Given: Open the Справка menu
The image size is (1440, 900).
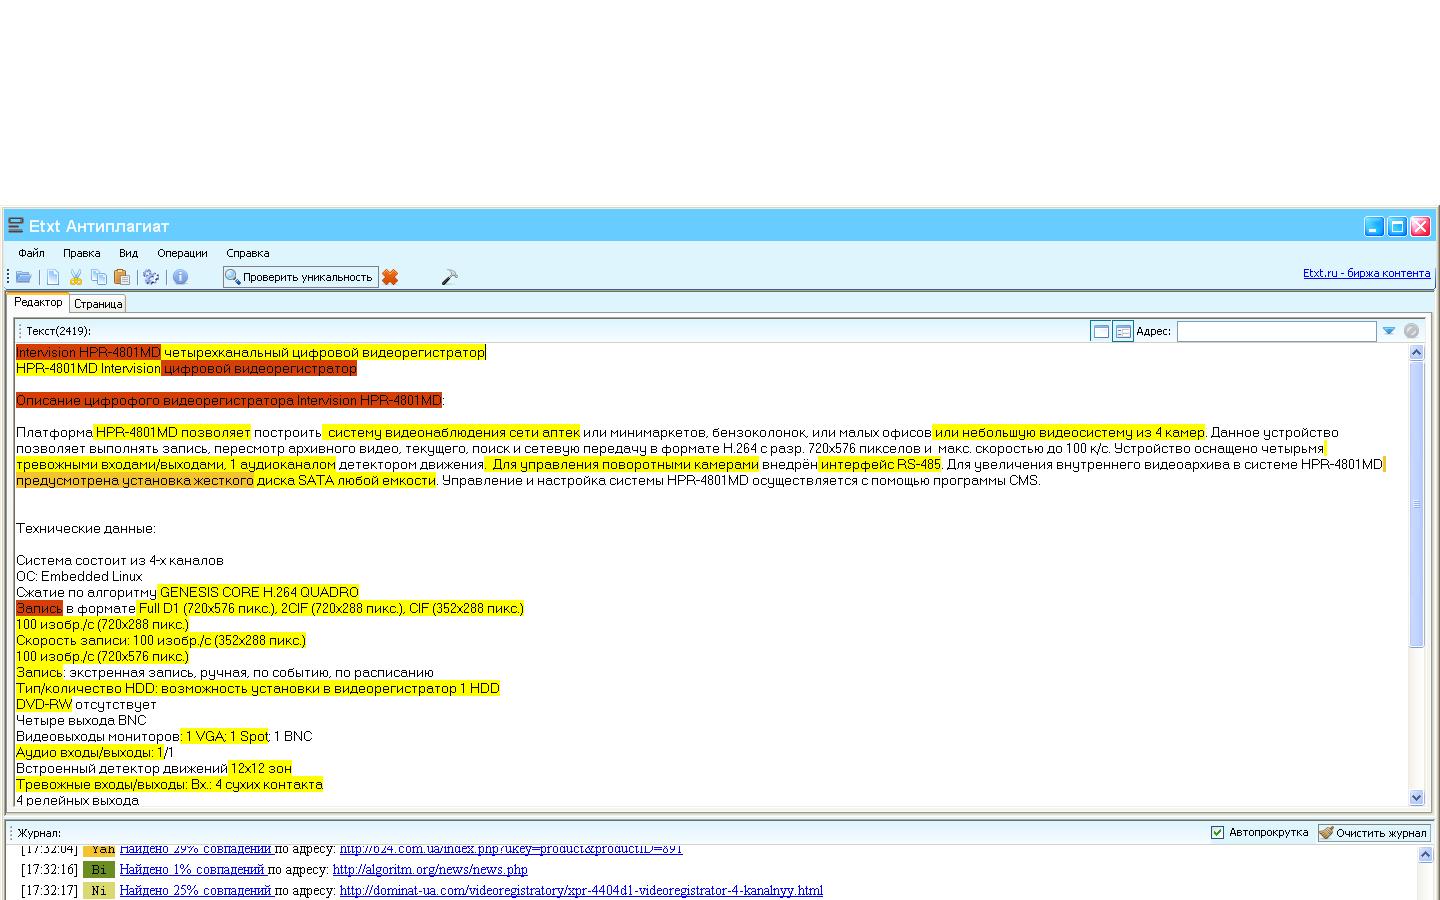Looking at the screenshot, I should point(247,253).
